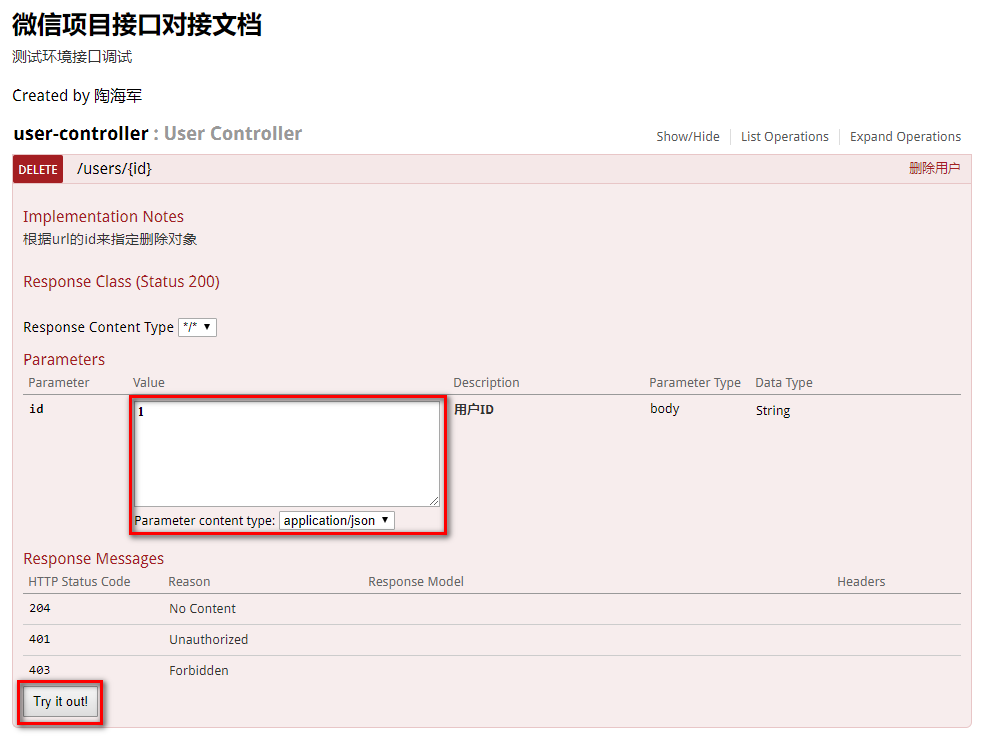
Task: Click the 403 Forbidden status row
Action: pos(198,670)
